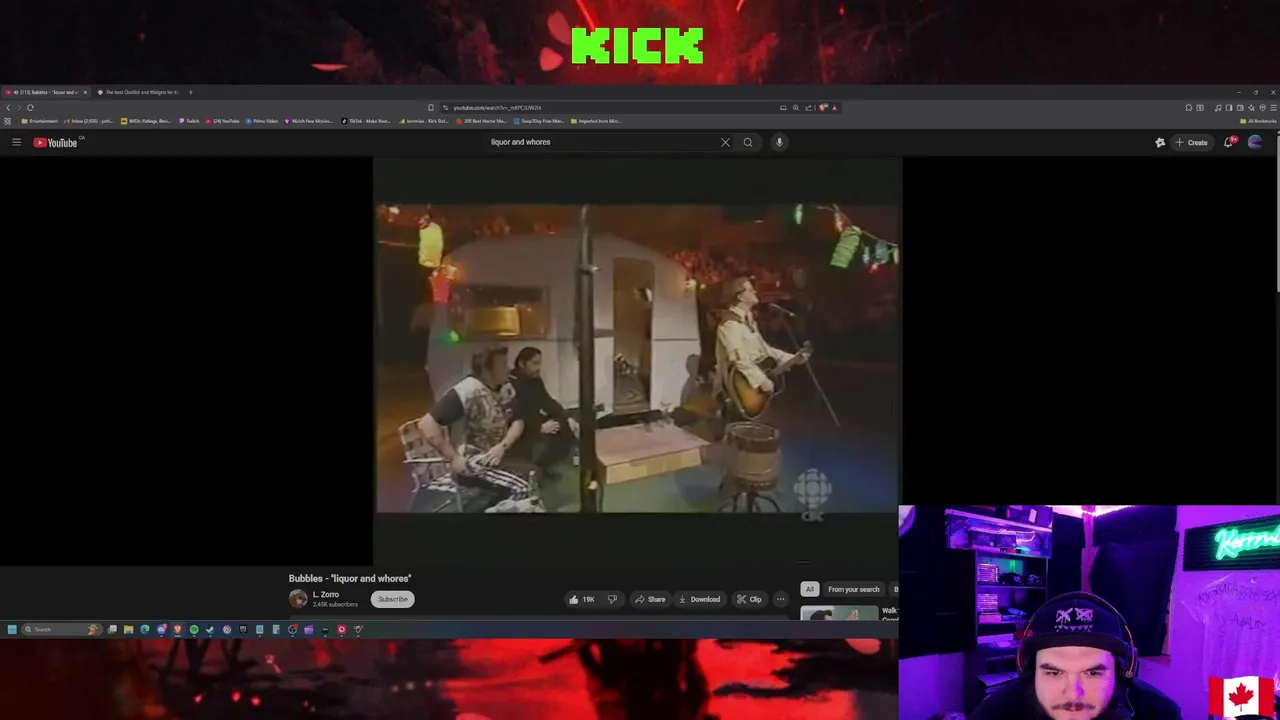
Task: Dislike the video with thumbs down
Action: click(x=612, y=599)
